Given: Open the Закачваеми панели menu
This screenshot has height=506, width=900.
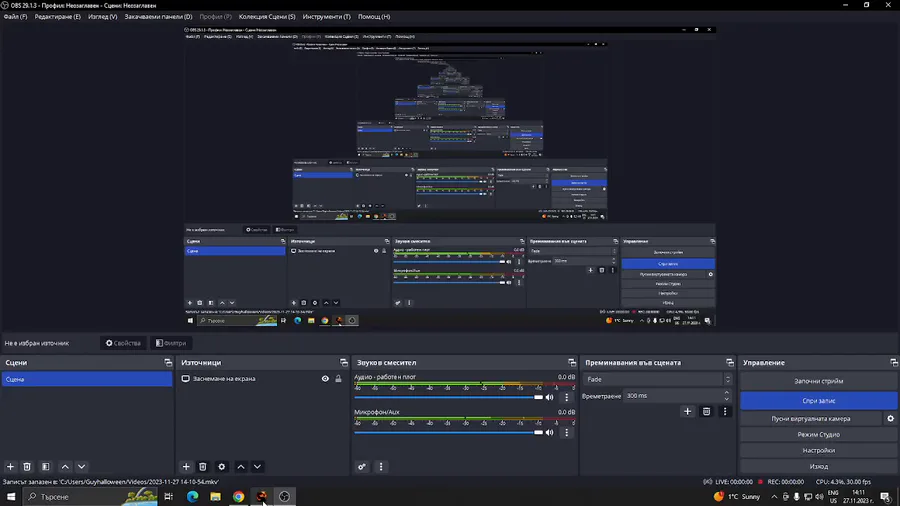Looking at the screenshot, I should [x=158, y=17].
